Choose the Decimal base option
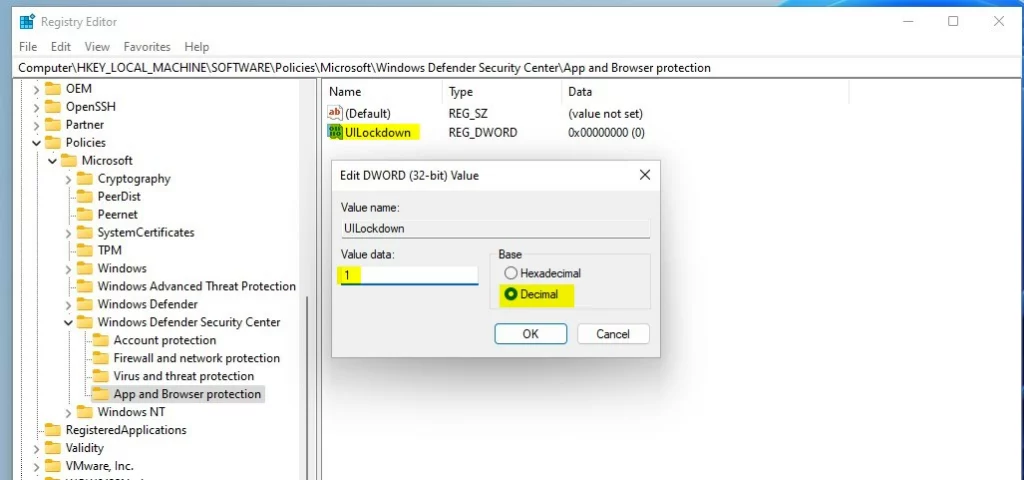1024x480 pixels. pyautogui.click(x=511, y=295)
